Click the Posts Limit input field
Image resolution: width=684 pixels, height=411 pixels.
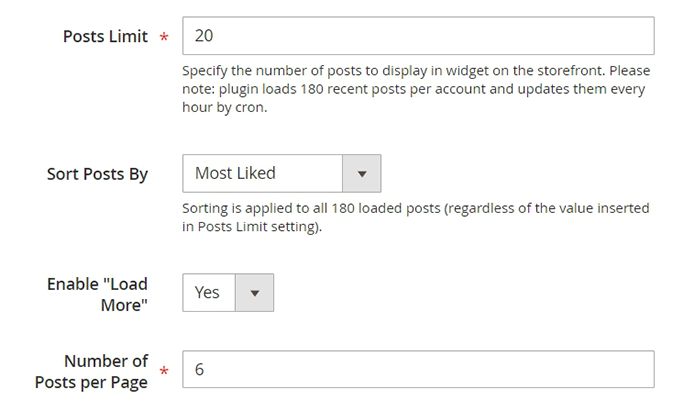(x=418, y=36)
